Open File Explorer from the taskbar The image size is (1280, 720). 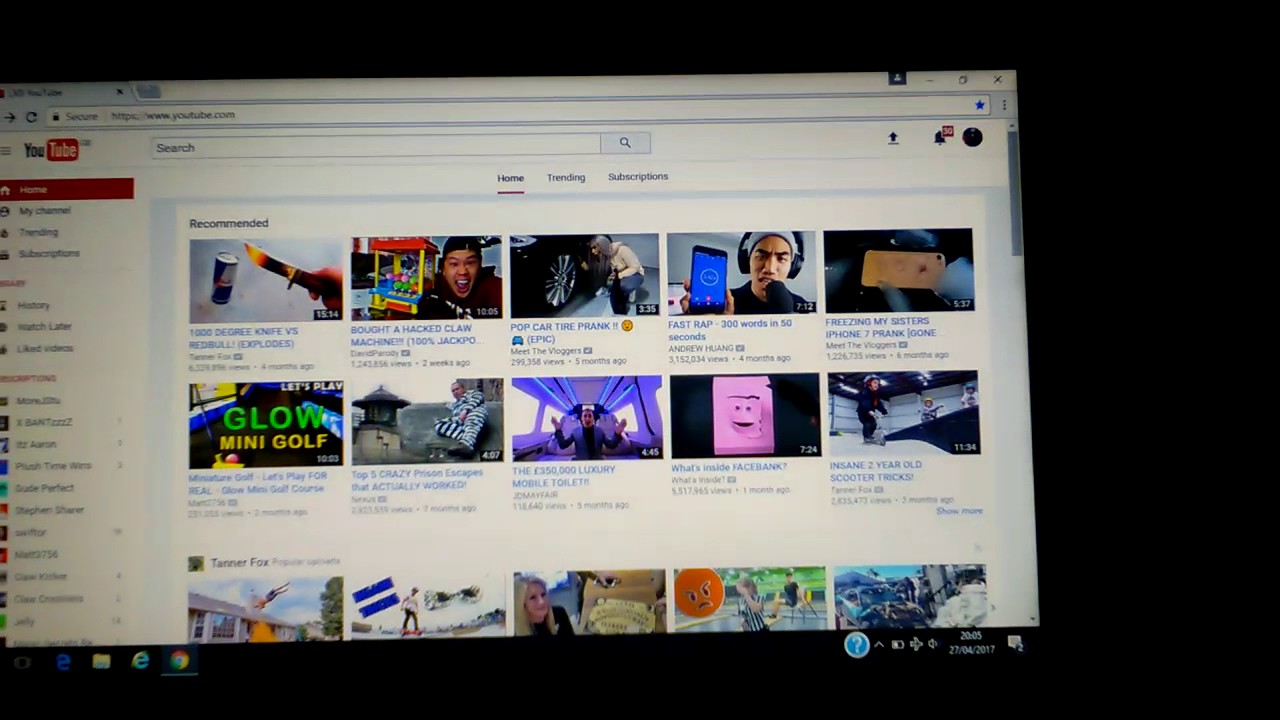pos(101,661)
